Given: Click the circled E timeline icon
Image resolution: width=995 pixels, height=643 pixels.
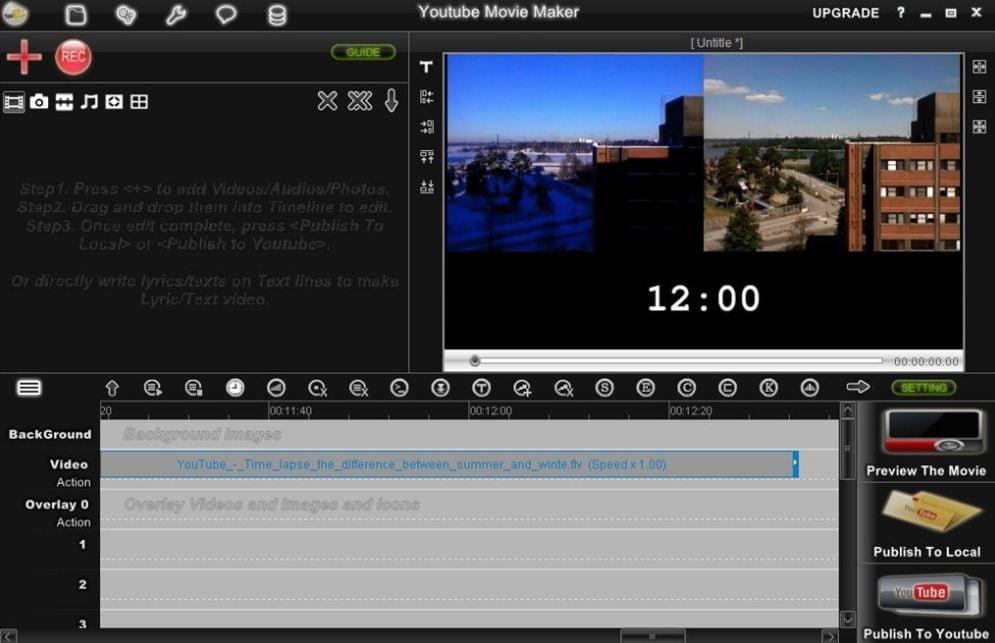Looking at the screenshot, I should tap(645, 388).
